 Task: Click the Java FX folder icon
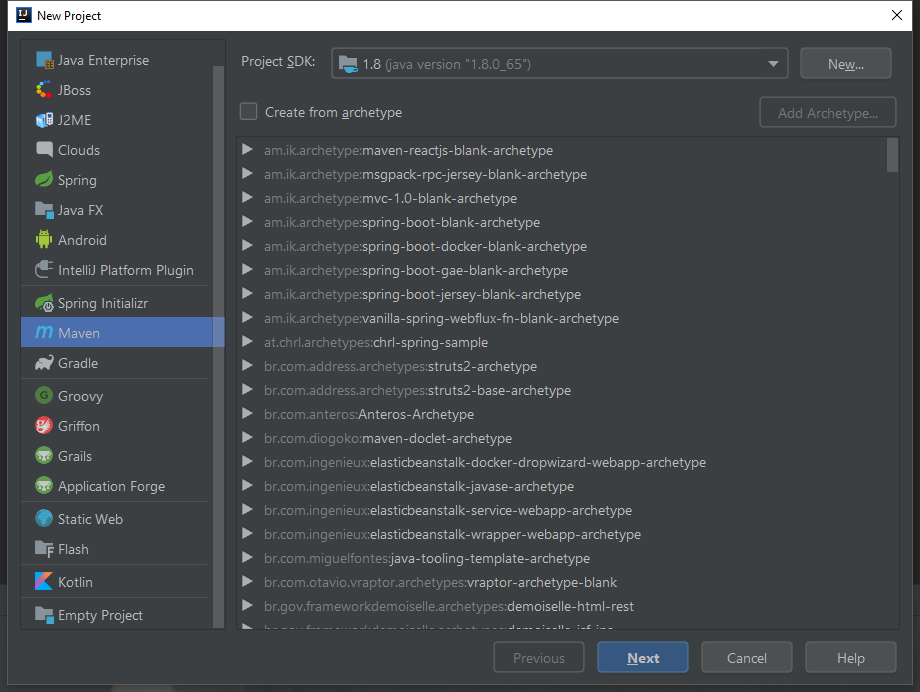click(44, 210)
